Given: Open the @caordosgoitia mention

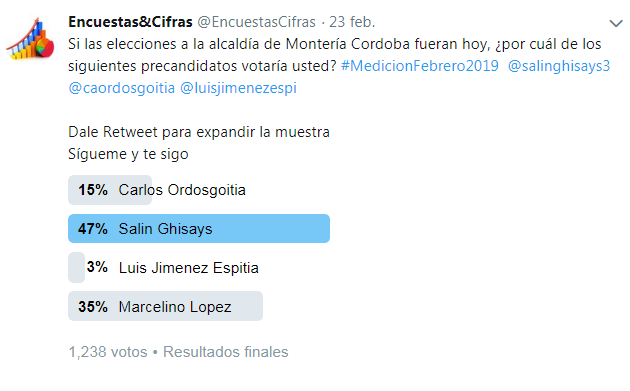Looking at the screenshot, I should 122,88.
